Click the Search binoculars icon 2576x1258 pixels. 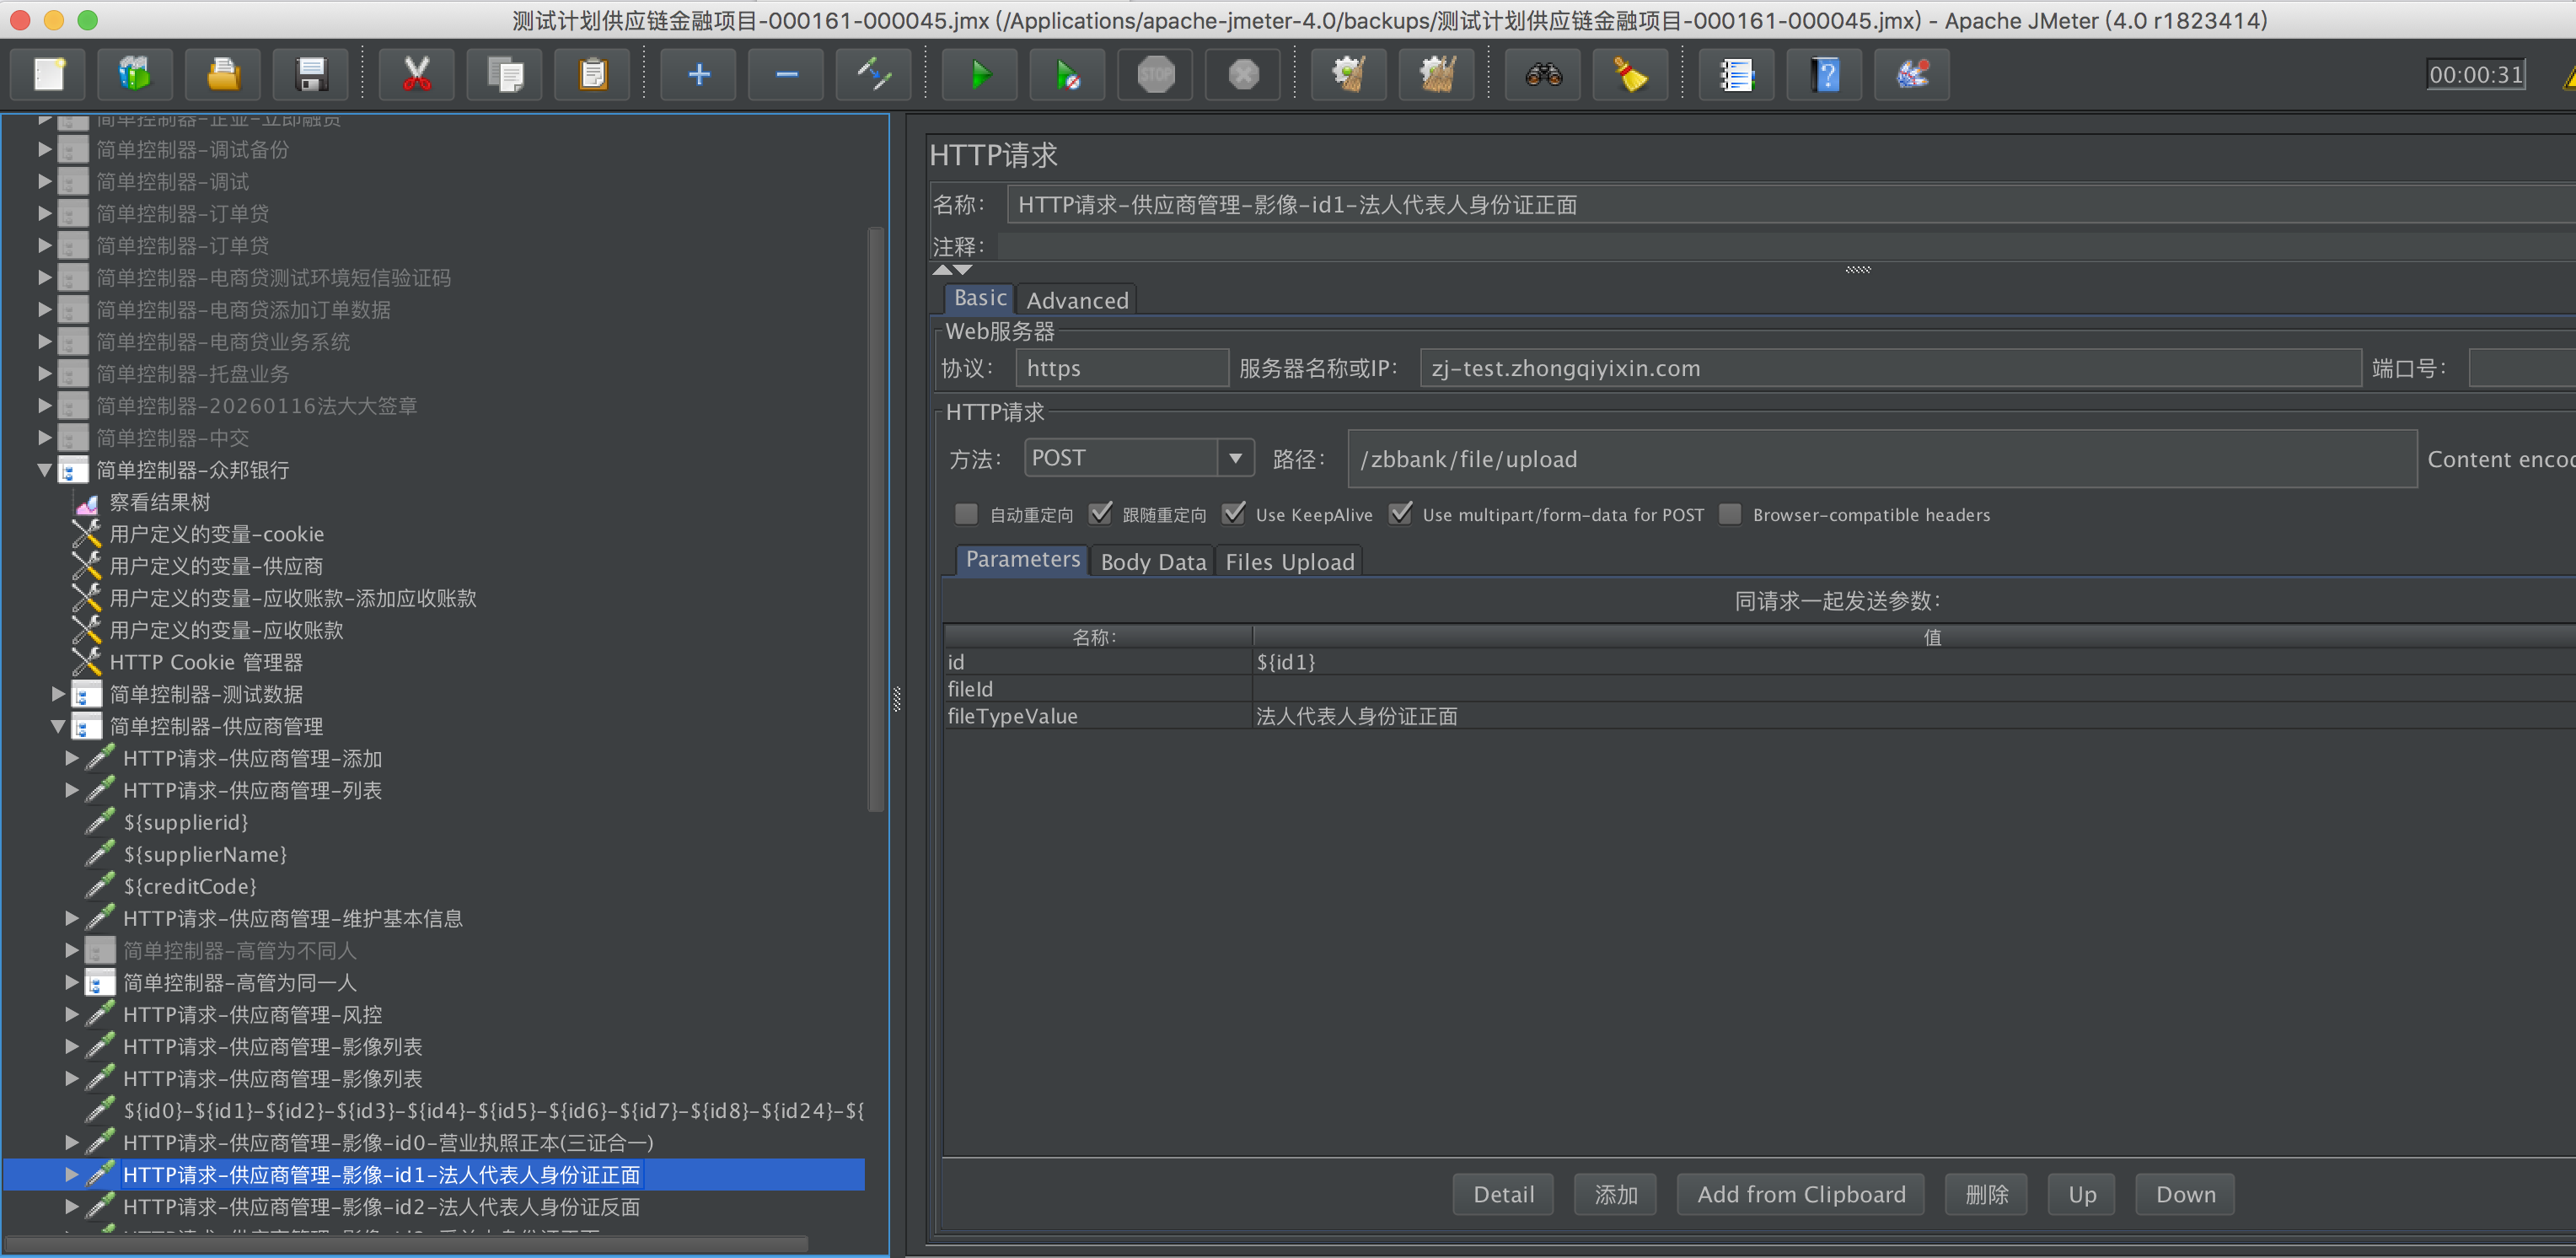[1543, 75]
